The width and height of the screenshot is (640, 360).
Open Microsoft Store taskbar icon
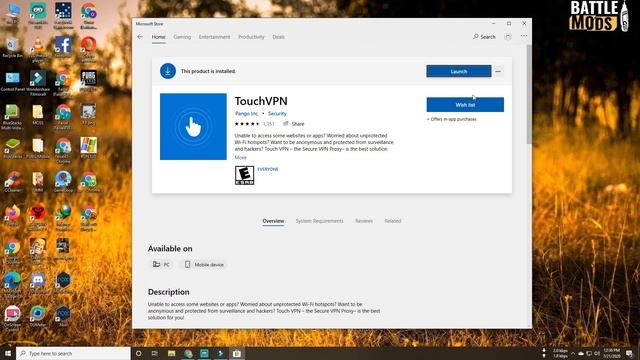237,353
